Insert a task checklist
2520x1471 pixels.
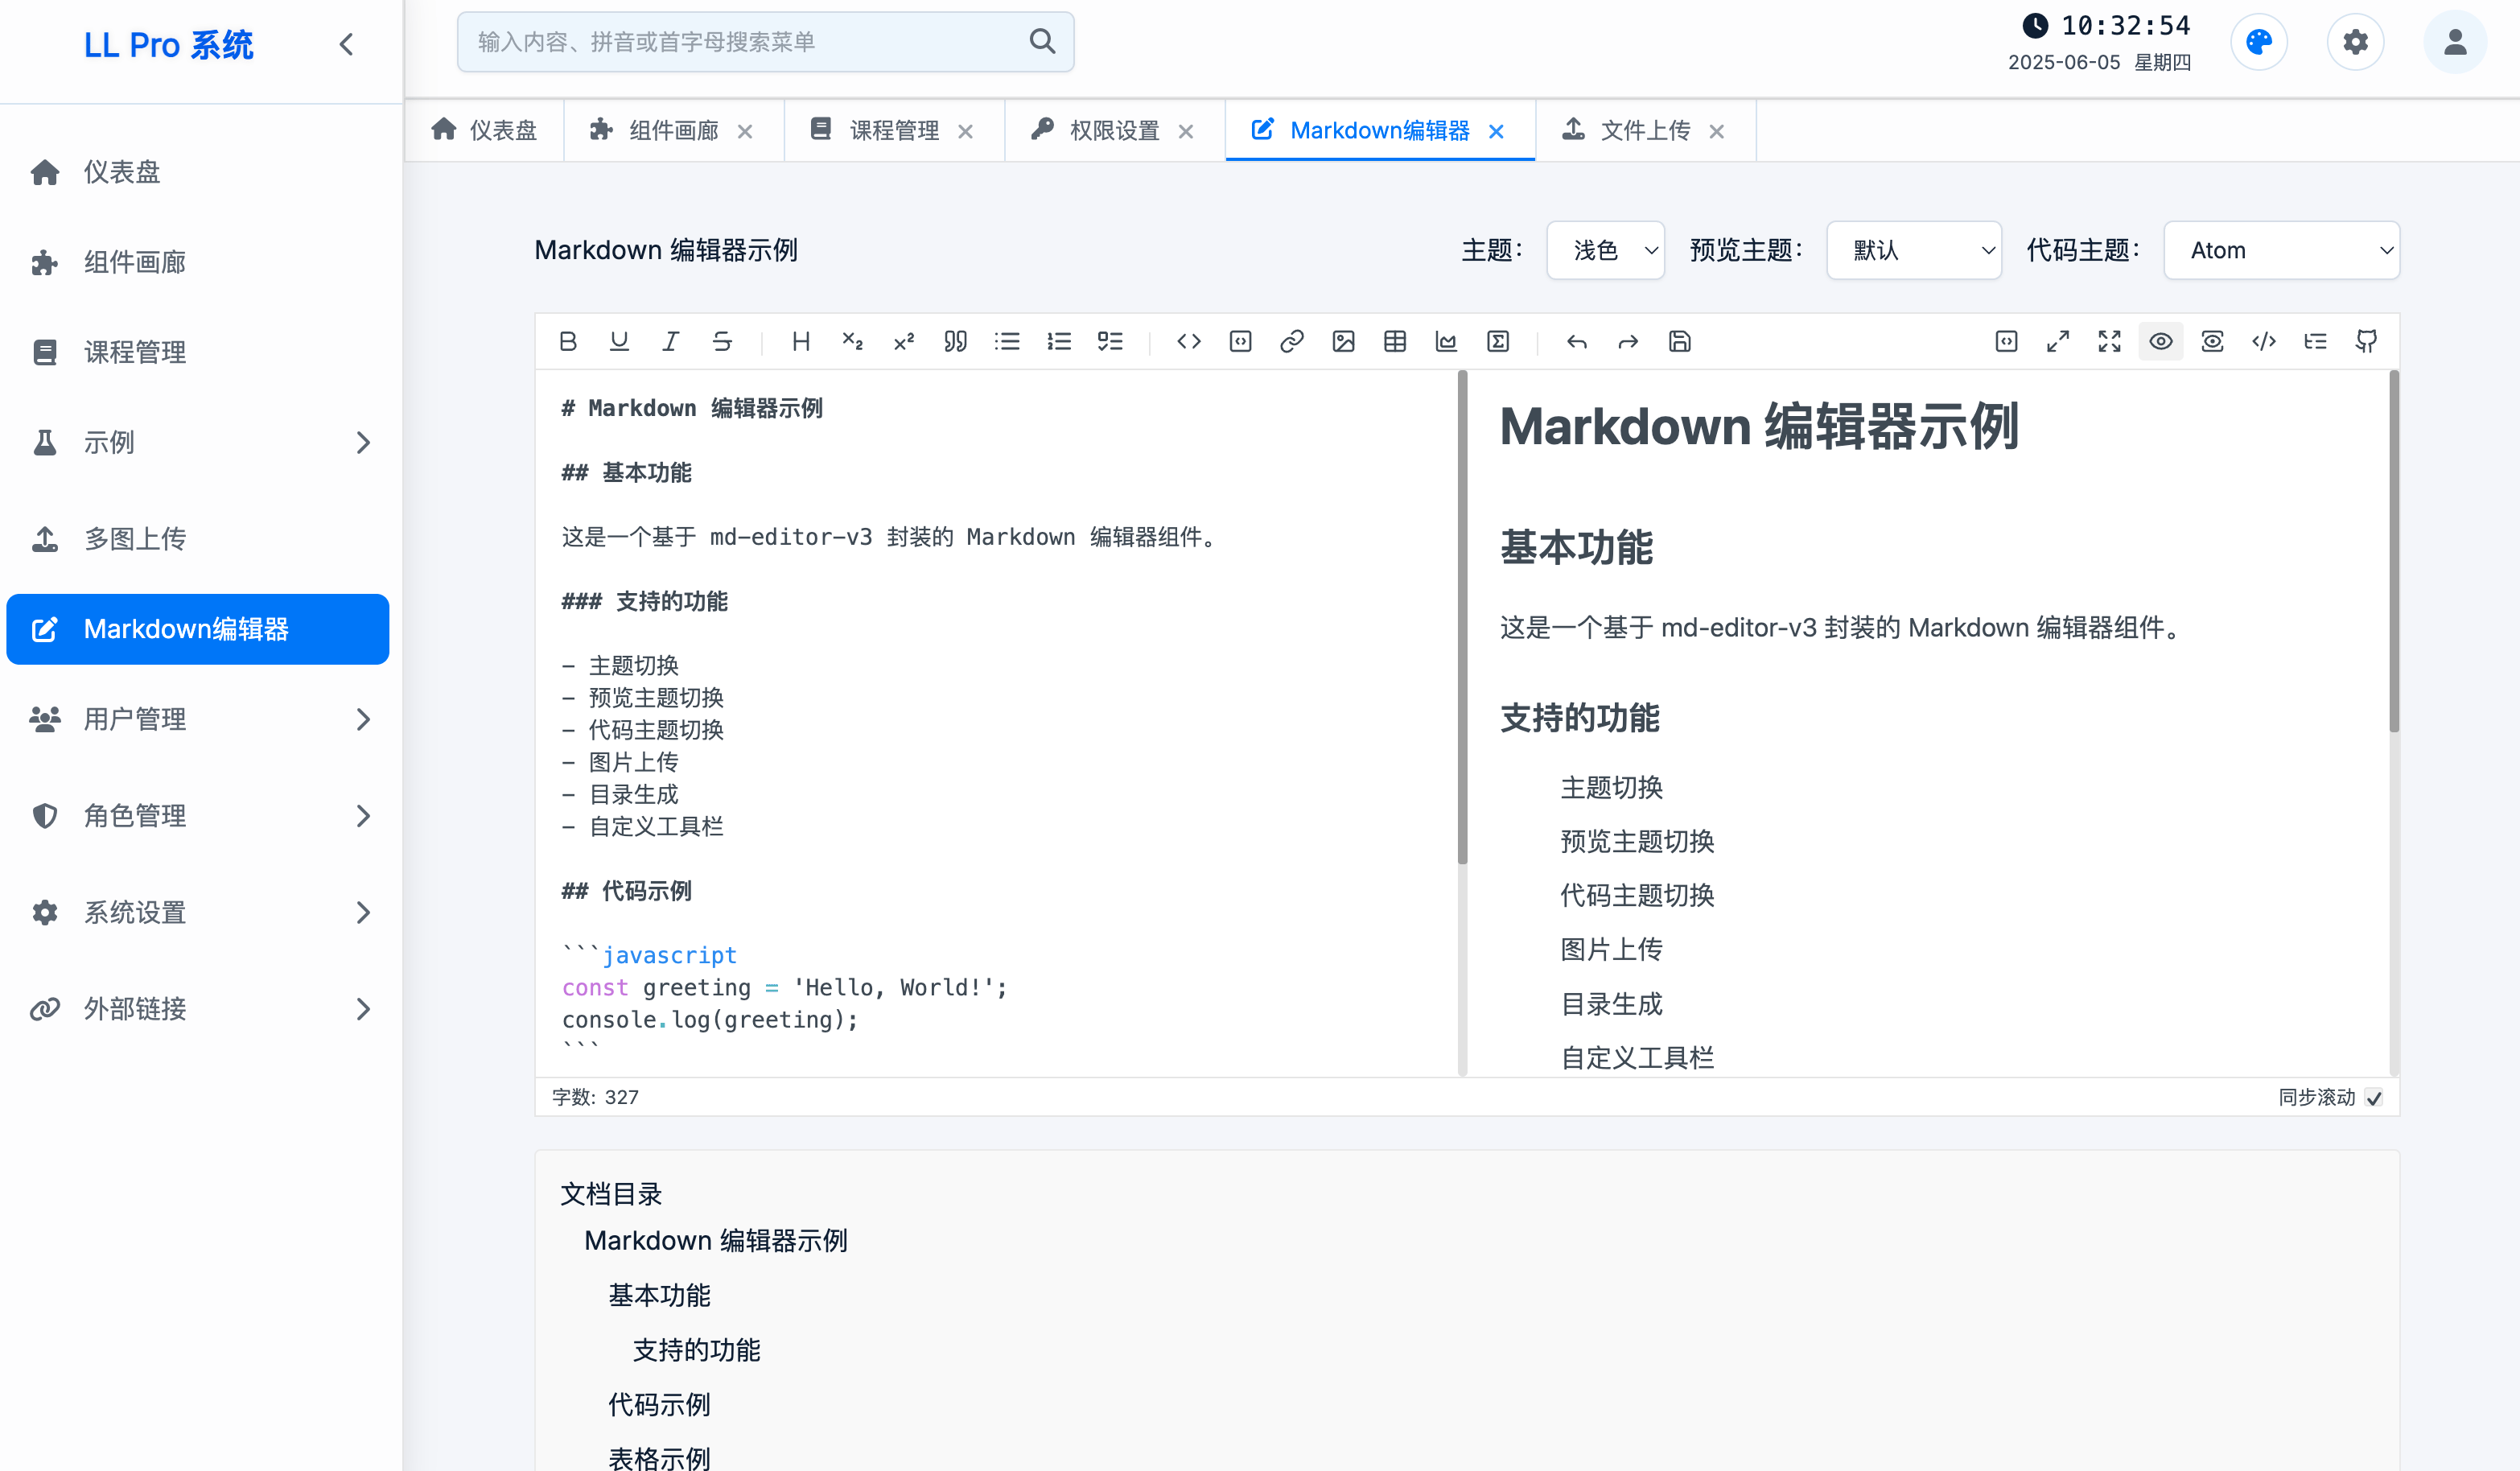click(1110, 342)
